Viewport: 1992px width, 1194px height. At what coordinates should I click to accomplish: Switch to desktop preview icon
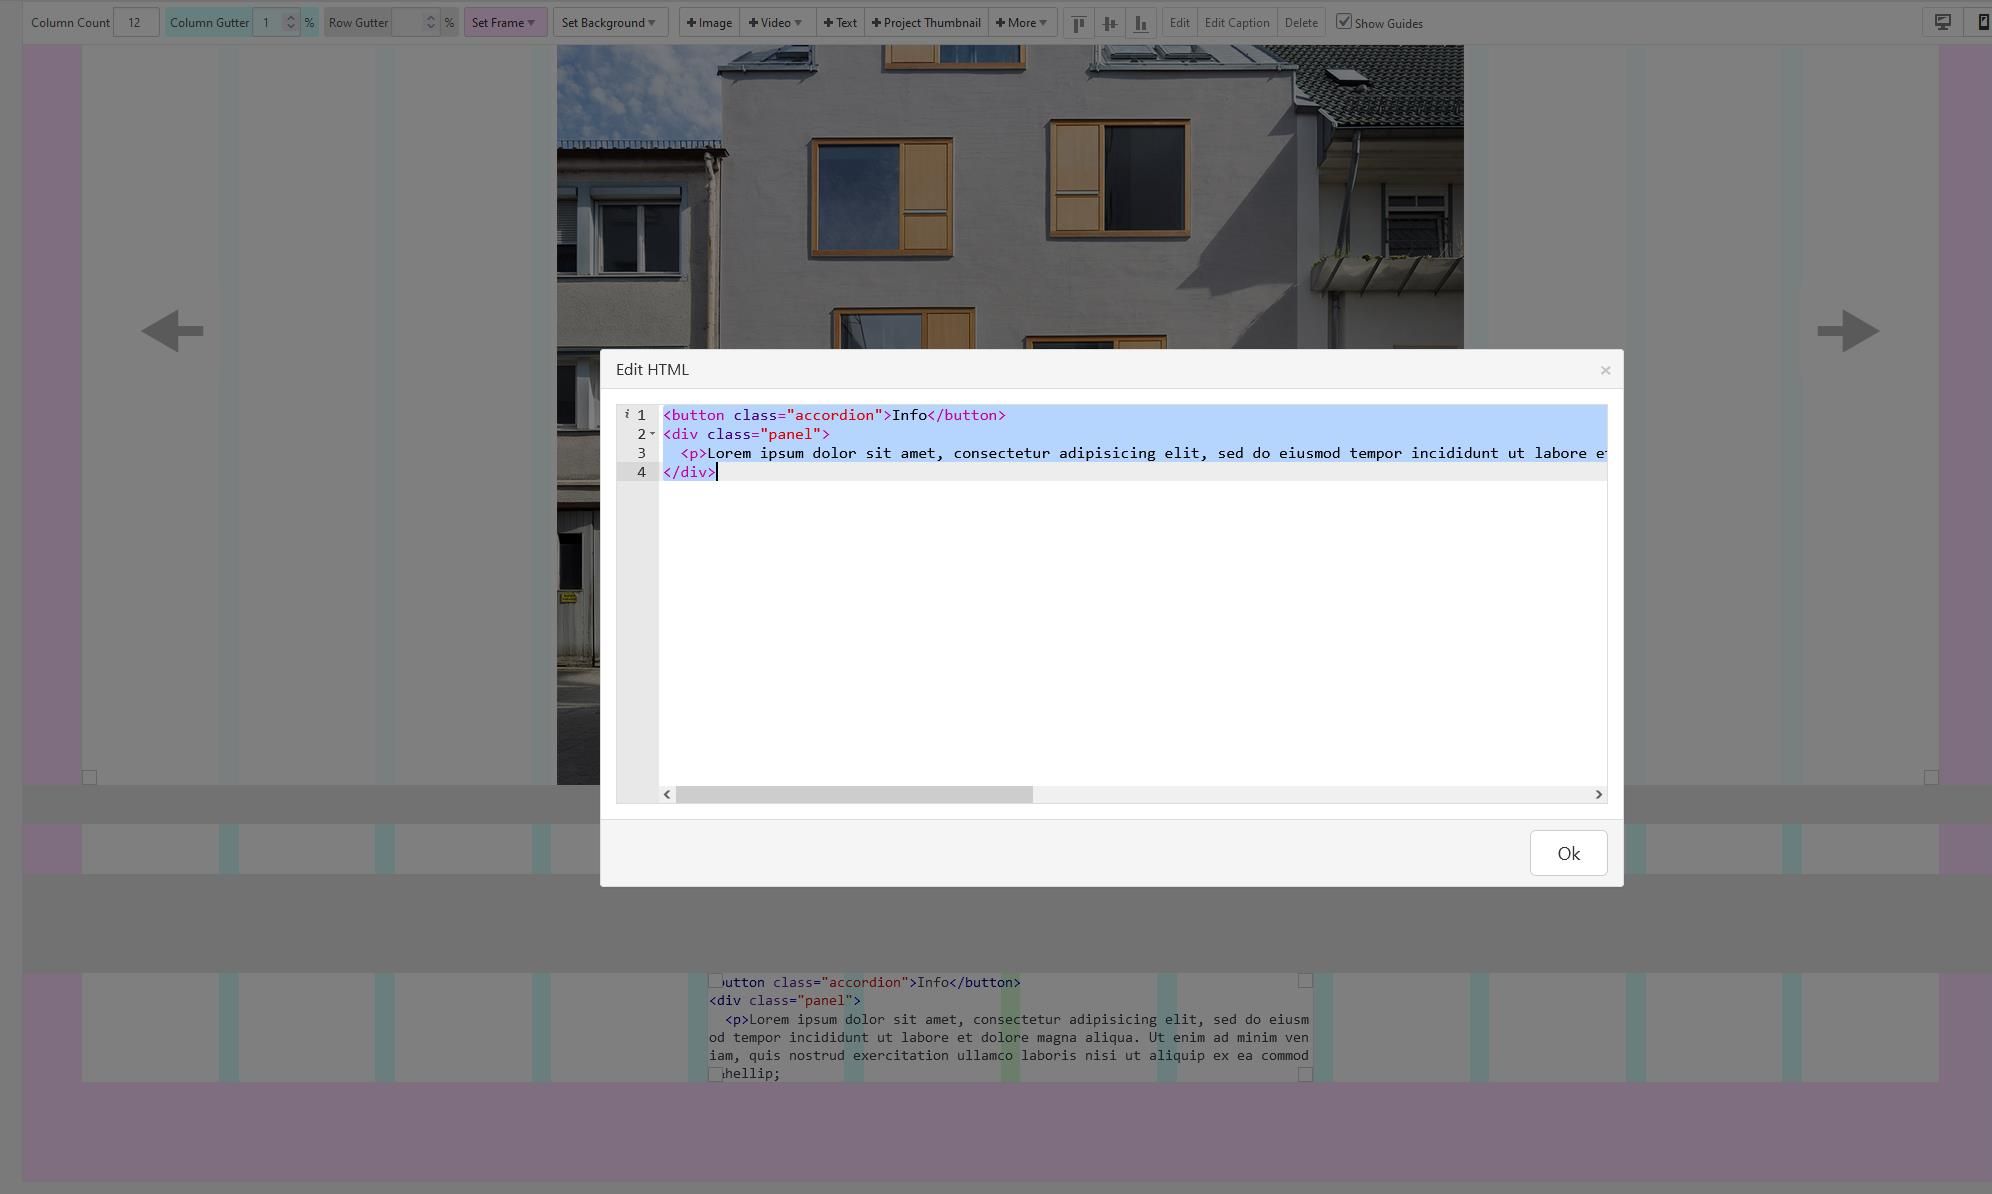point(1942,22)
